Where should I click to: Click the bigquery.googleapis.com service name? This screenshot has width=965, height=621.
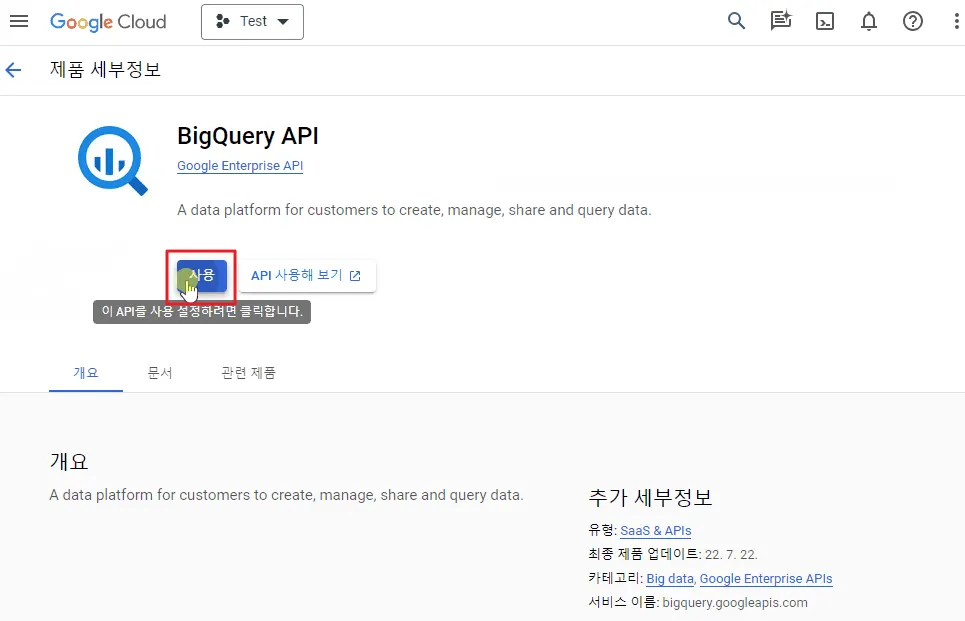(735, 603)
